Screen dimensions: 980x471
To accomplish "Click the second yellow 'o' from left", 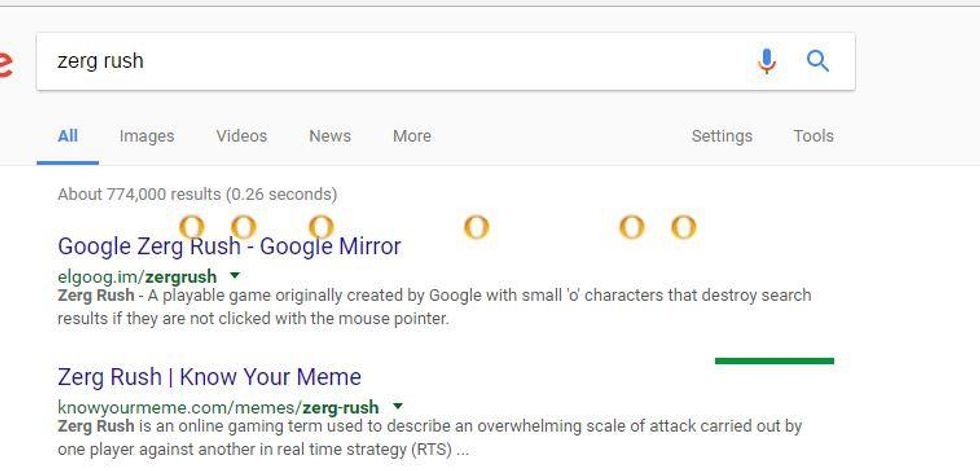I will [243, 227].
